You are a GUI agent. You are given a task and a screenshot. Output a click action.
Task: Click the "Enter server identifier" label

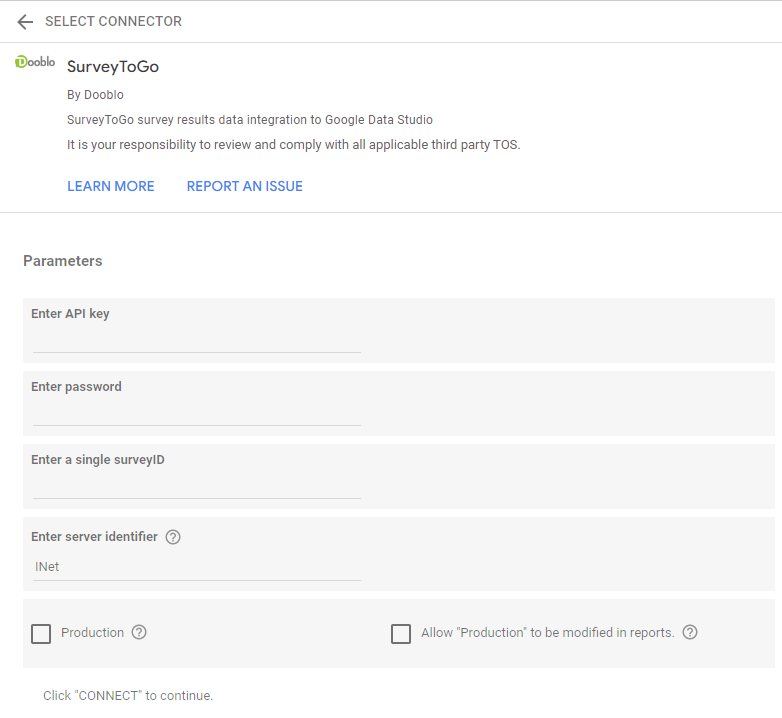(94, 537)
